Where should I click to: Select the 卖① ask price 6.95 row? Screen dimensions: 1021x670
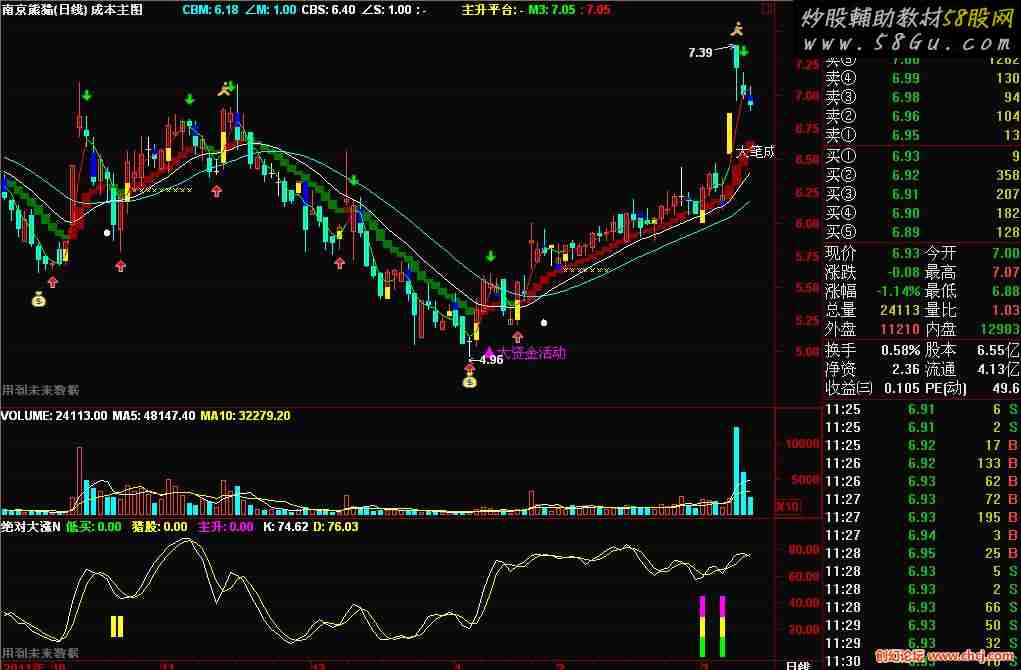tap(921, 135)
